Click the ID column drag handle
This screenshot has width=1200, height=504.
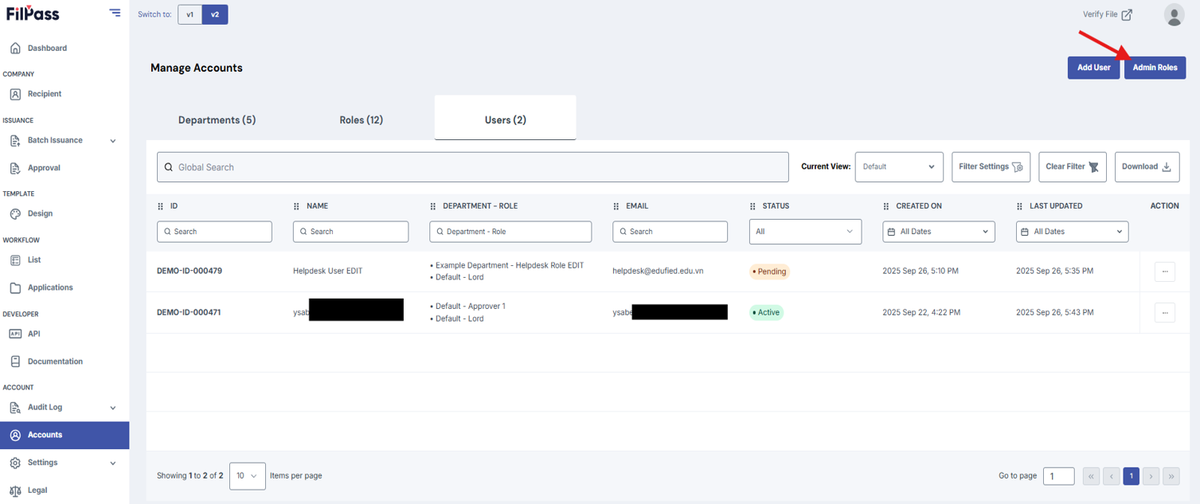(x=161, y=206)
